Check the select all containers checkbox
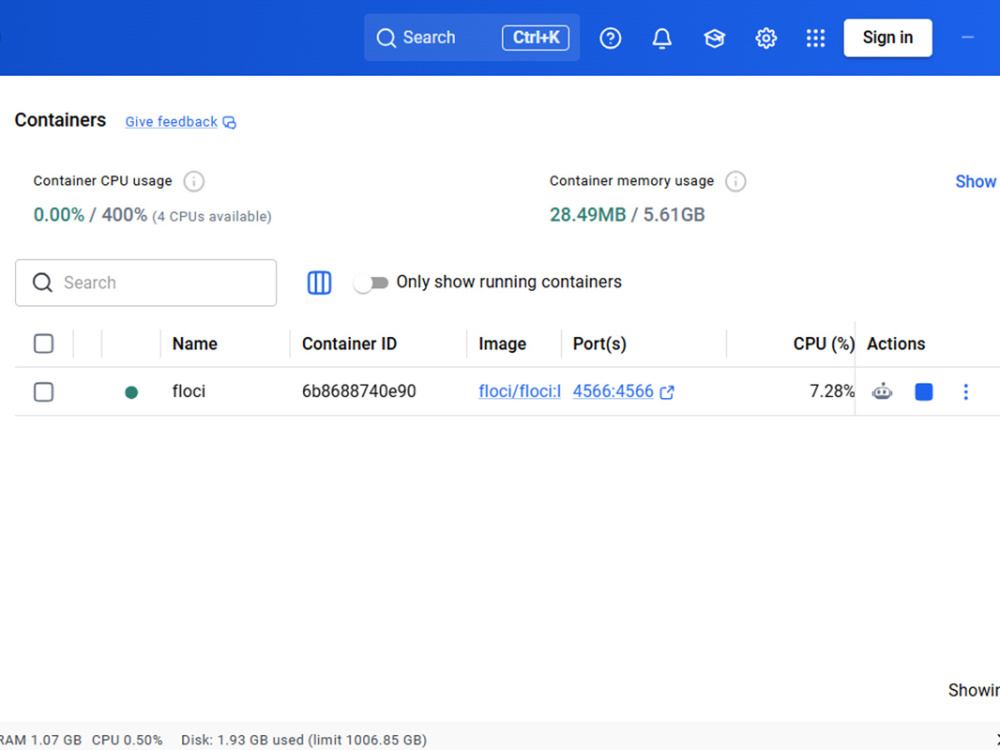The height and width of the screenshot is (750, 1000). (43, 344)
